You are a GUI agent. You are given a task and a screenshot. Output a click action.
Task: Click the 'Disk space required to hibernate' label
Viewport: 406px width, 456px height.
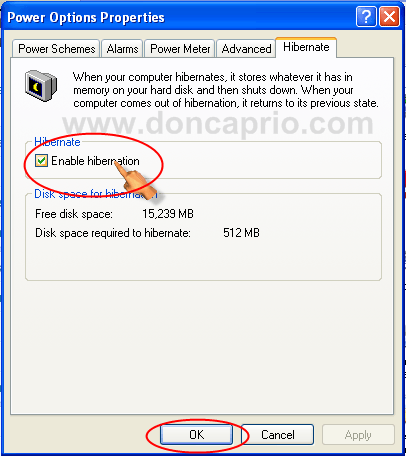[x=113, y=233]
